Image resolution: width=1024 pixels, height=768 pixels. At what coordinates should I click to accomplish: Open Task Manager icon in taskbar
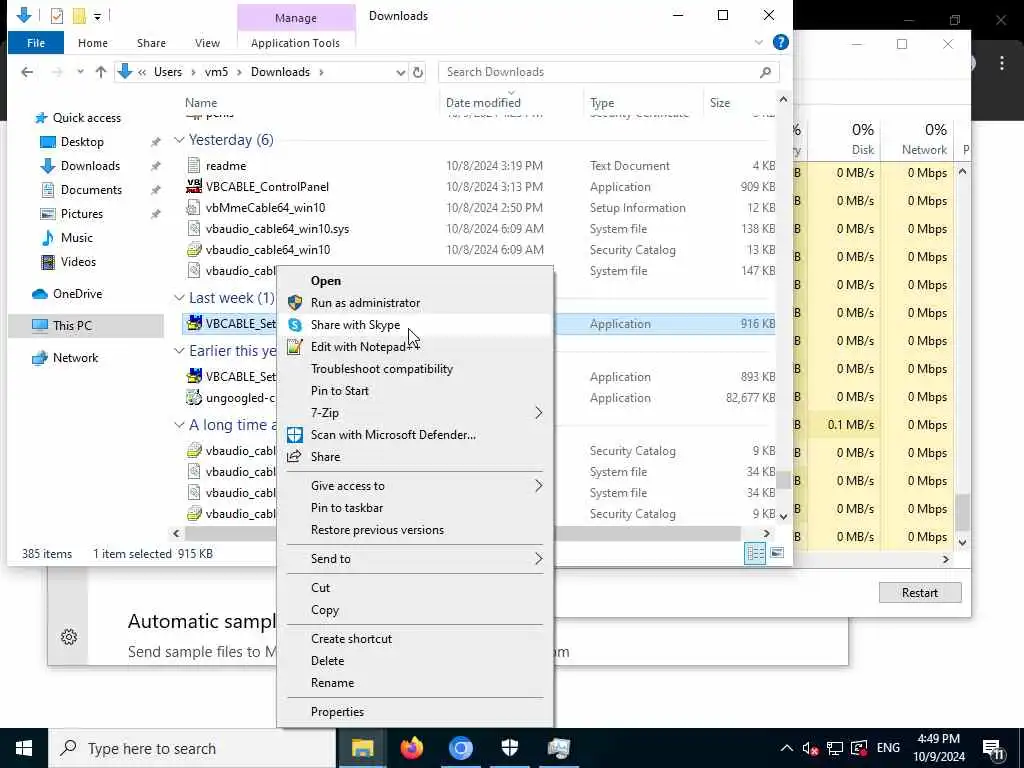tap(558, 748)
